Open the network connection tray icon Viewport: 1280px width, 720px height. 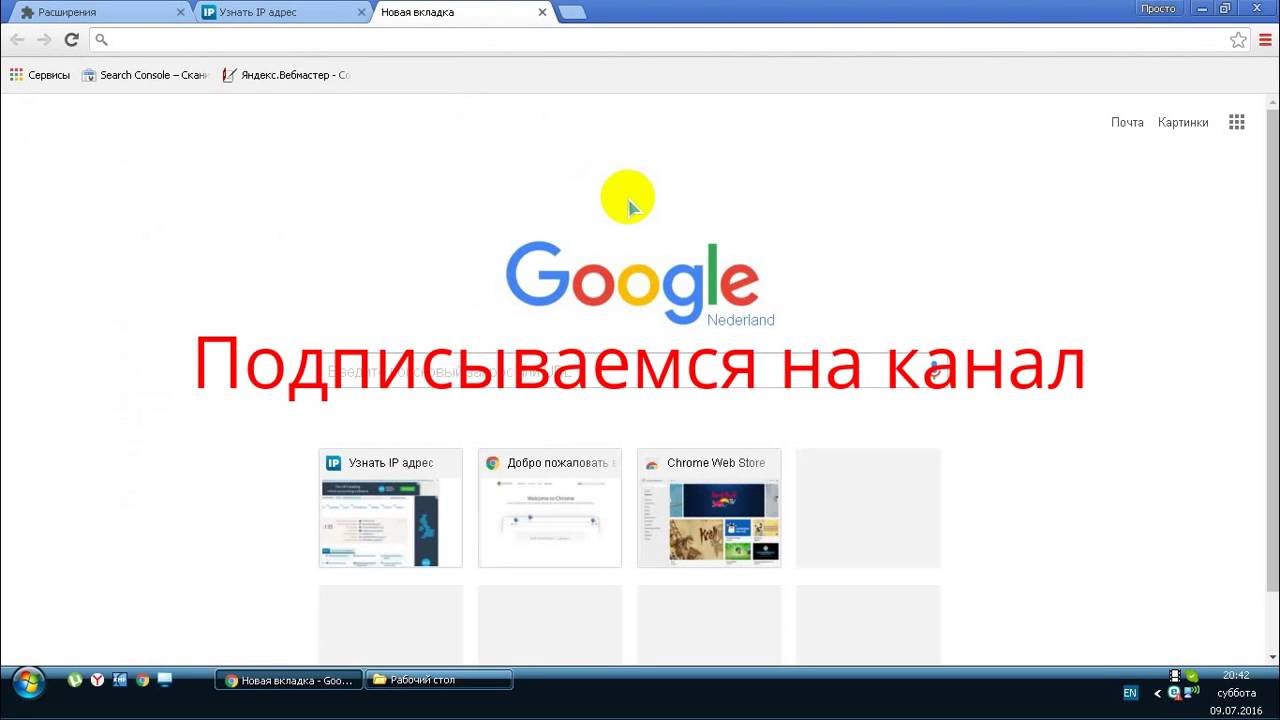click(x=1191, y=692)
